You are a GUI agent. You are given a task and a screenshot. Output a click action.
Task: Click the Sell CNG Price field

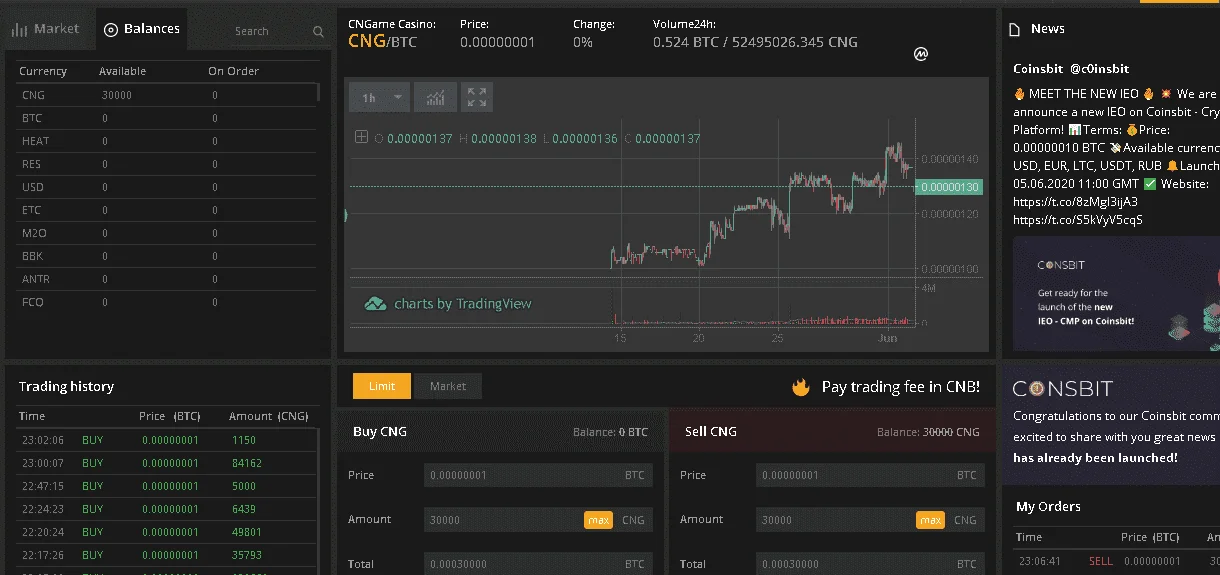[870, 475]
